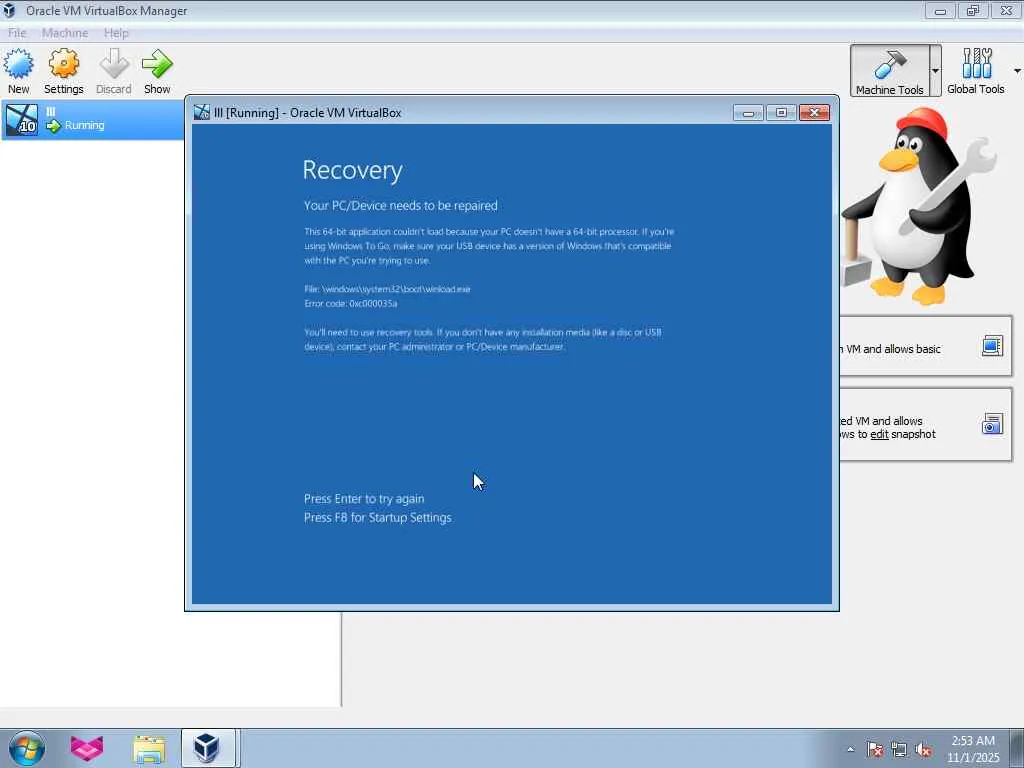The width and height of the screenshot is (1024, 768).
Task: Minimize the VirtualBox Manager window
Action: click(940, 11)
